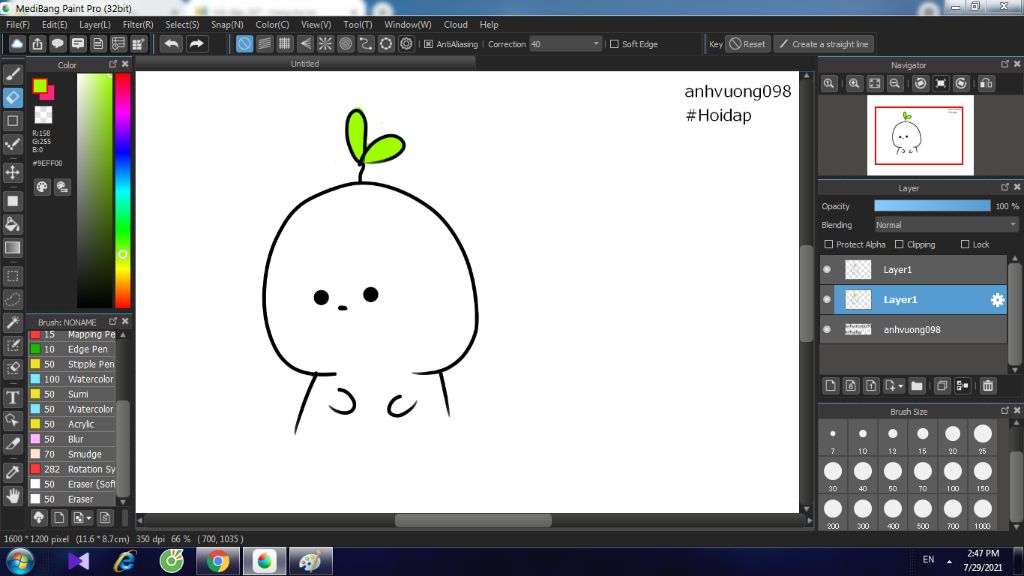This screenshot has width=1024, height=576.
Task: Select the rectangular Select tool
Action: tap(12, 276)
